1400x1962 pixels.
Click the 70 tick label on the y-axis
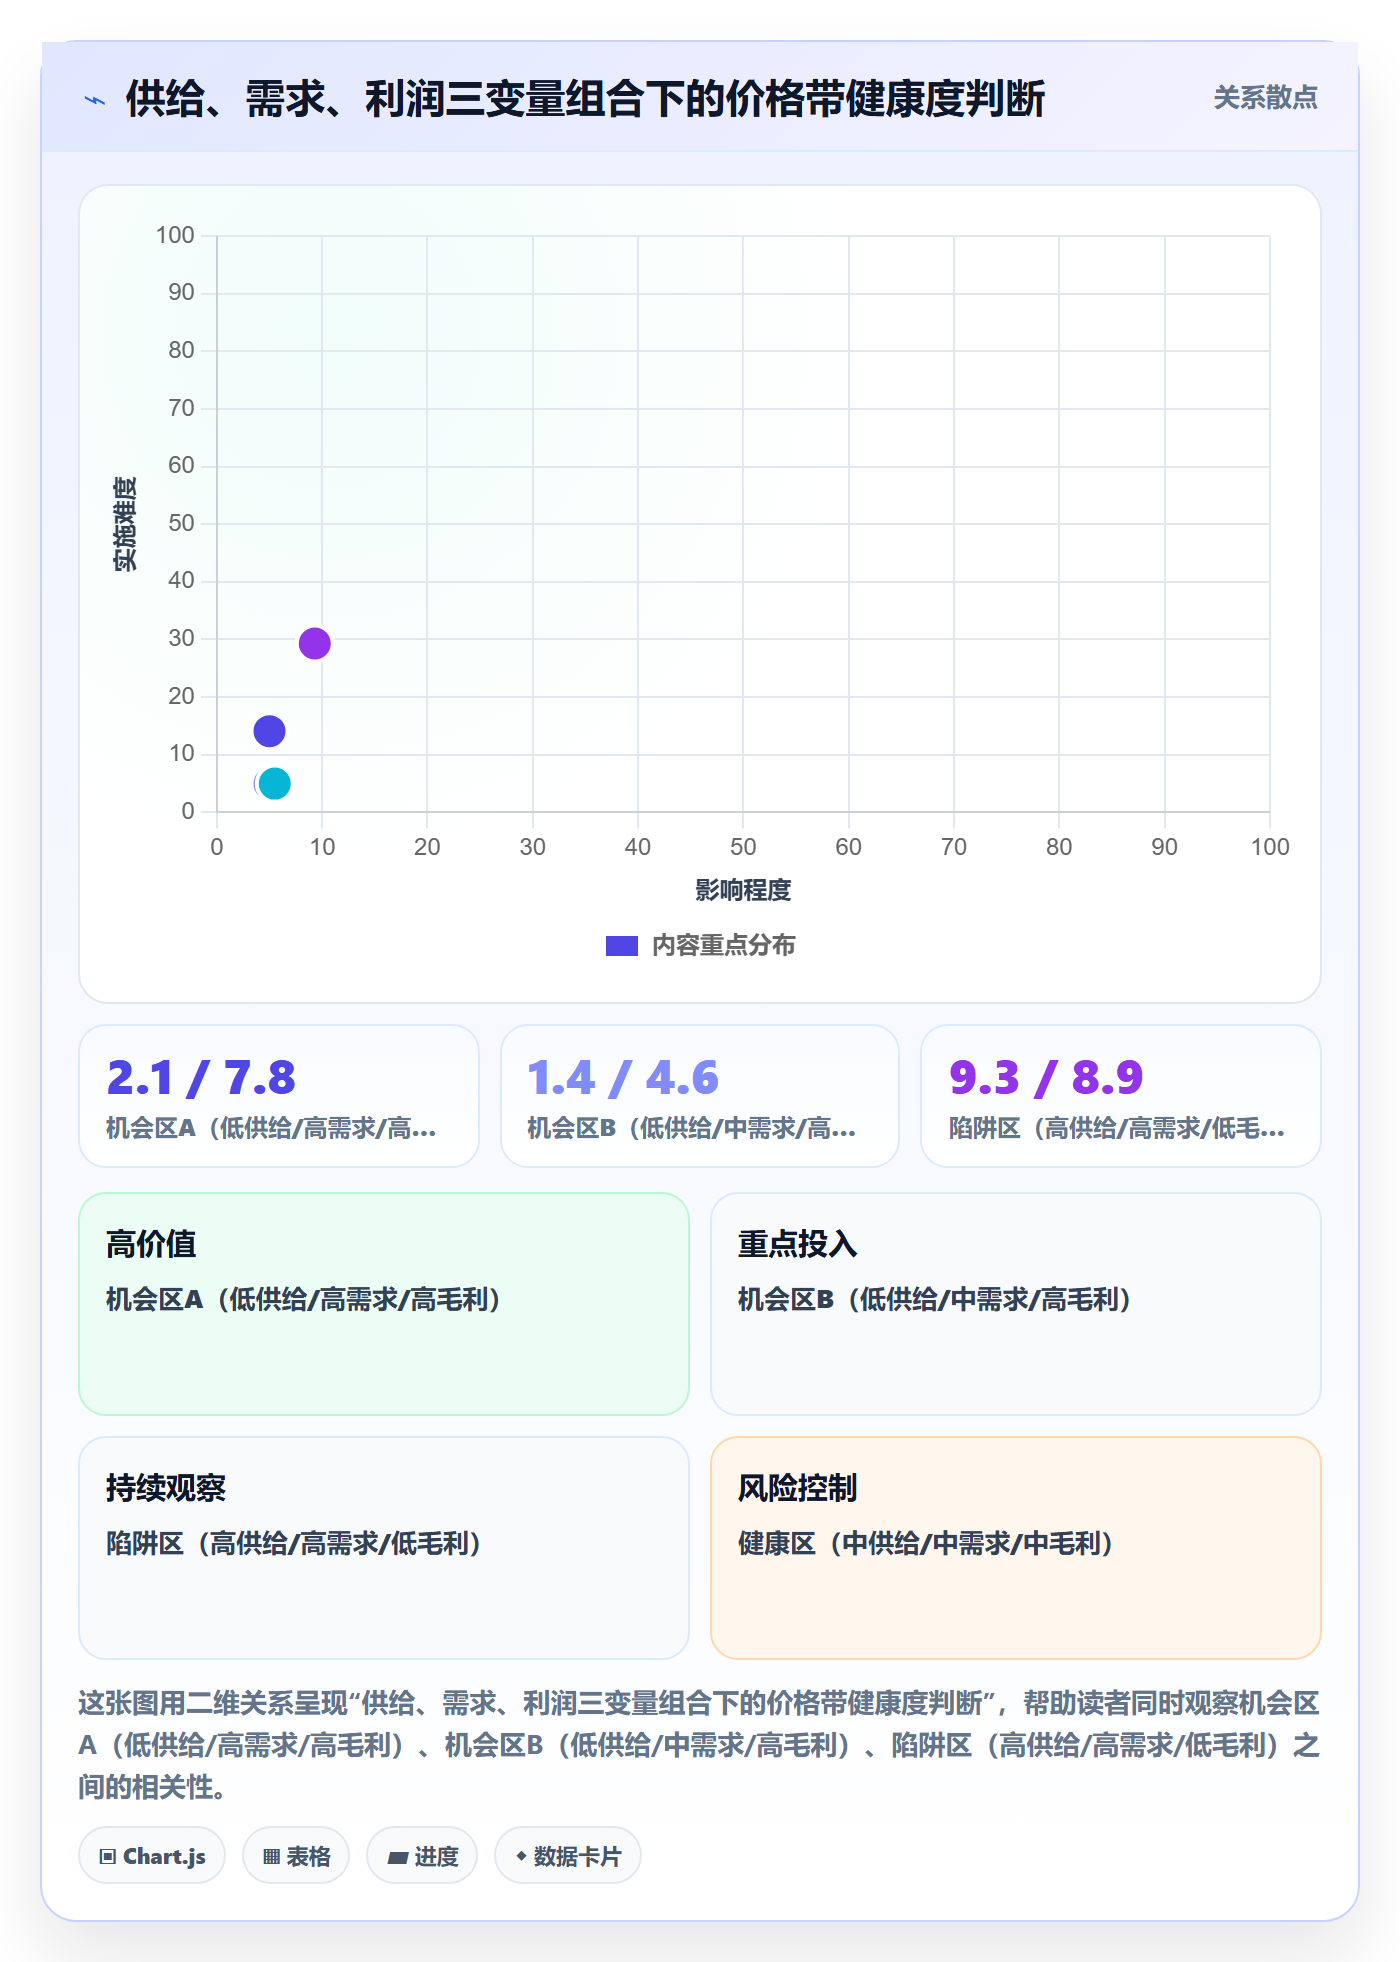(x=181, y=408)
